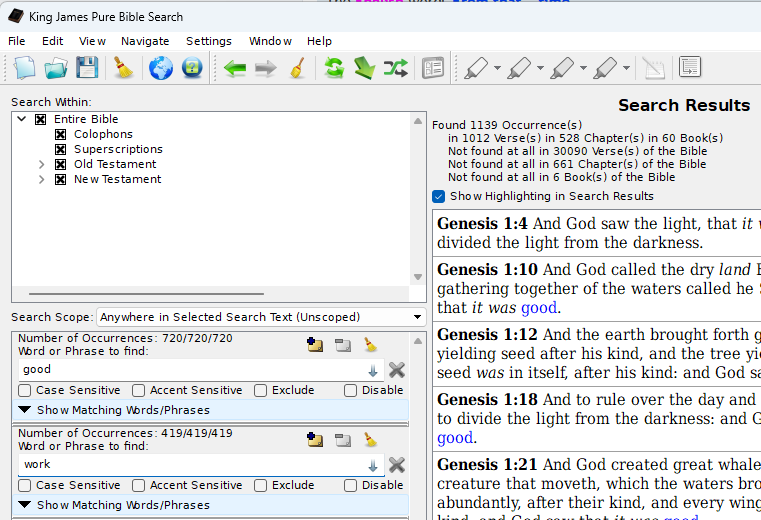The width and height of the screenshot is (761, 520).
Task: Click the Save floppy disk icon
Action: pyautogui.click(x=87, y=68)
